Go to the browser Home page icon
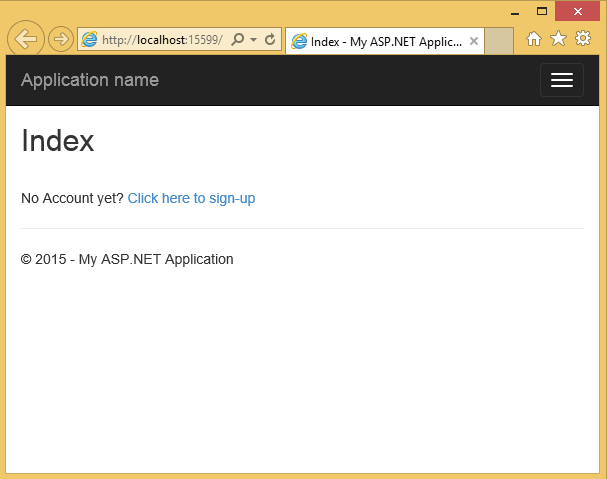The image size is (607, 479). 534,38
